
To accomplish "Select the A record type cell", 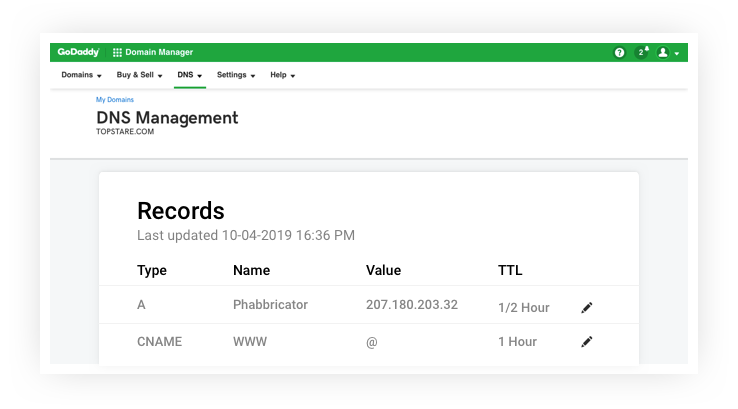I will coord(141,305).
